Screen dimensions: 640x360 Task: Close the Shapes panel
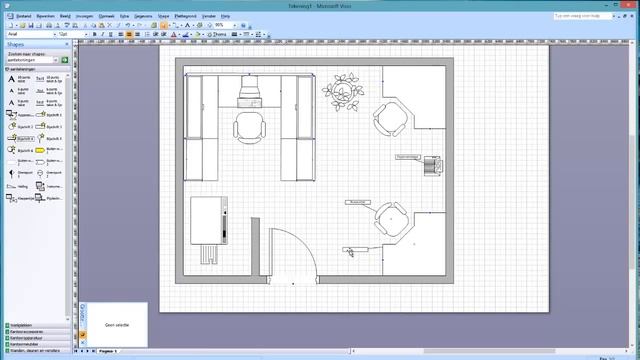67,44
